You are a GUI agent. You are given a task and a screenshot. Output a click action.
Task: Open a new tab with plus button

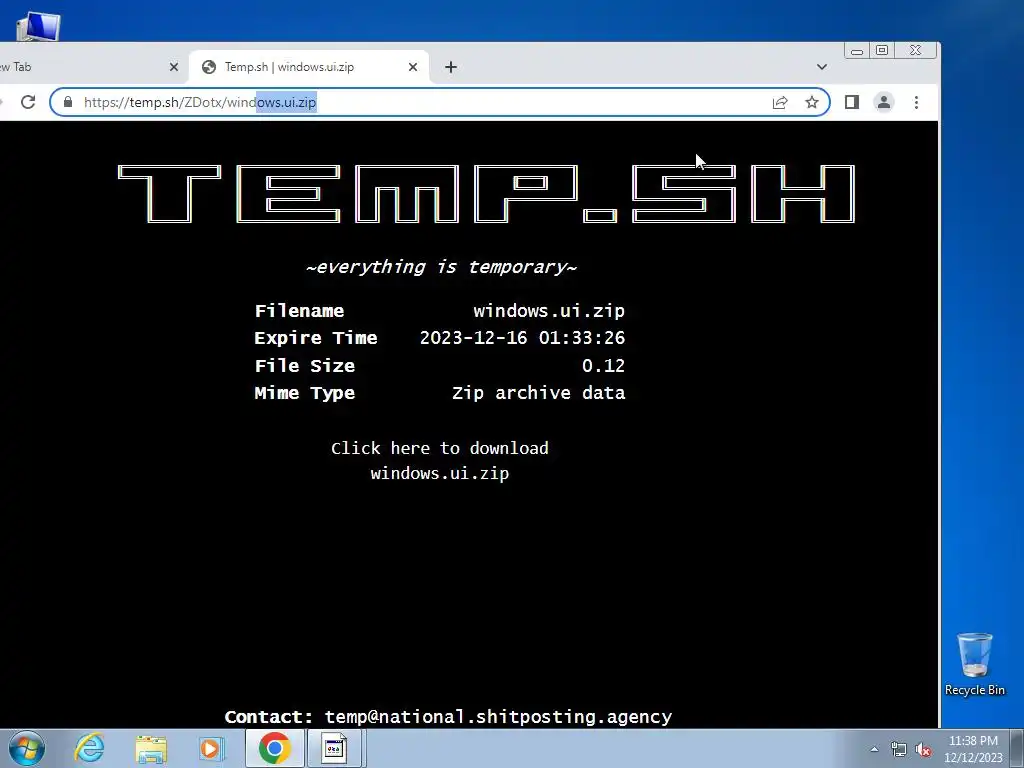[451, 67]
